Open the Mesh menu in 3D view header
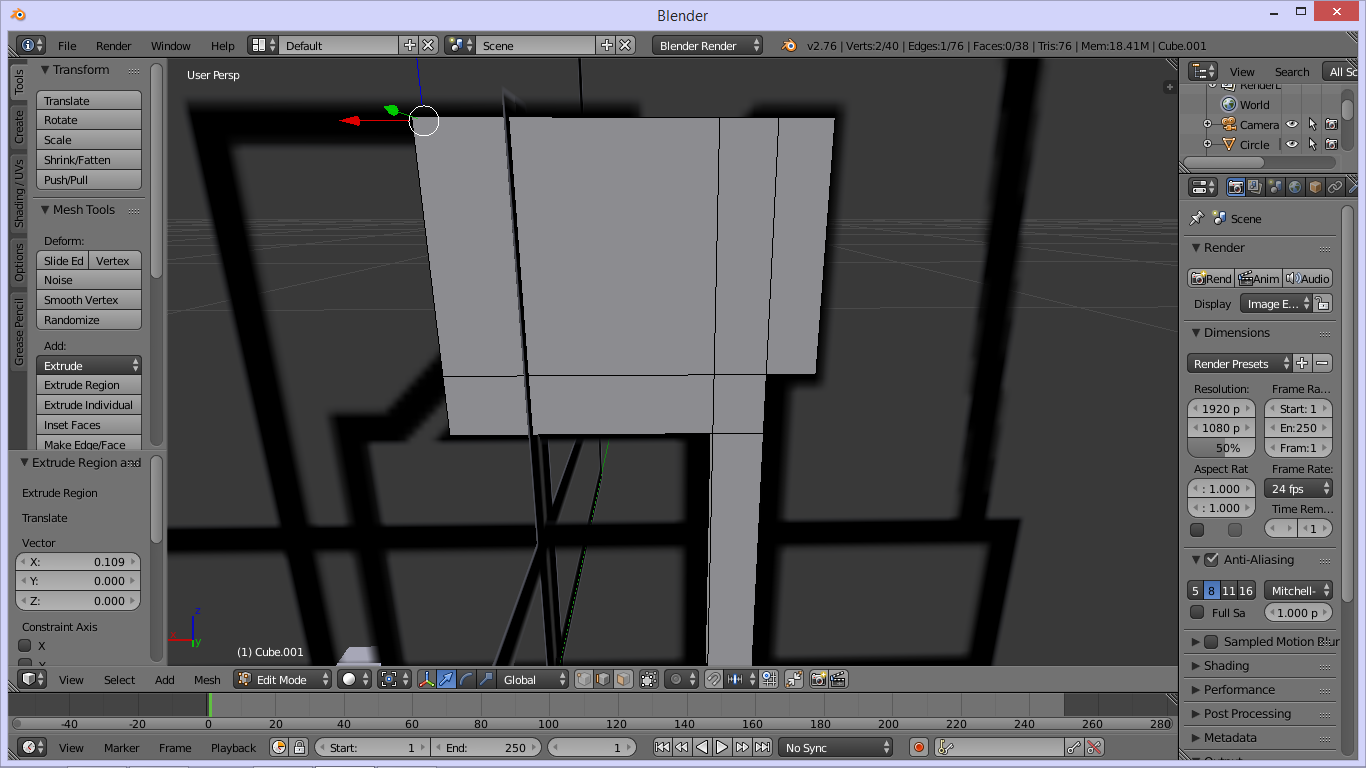Viewport: 1366px width, 768px height. point(207,679)
